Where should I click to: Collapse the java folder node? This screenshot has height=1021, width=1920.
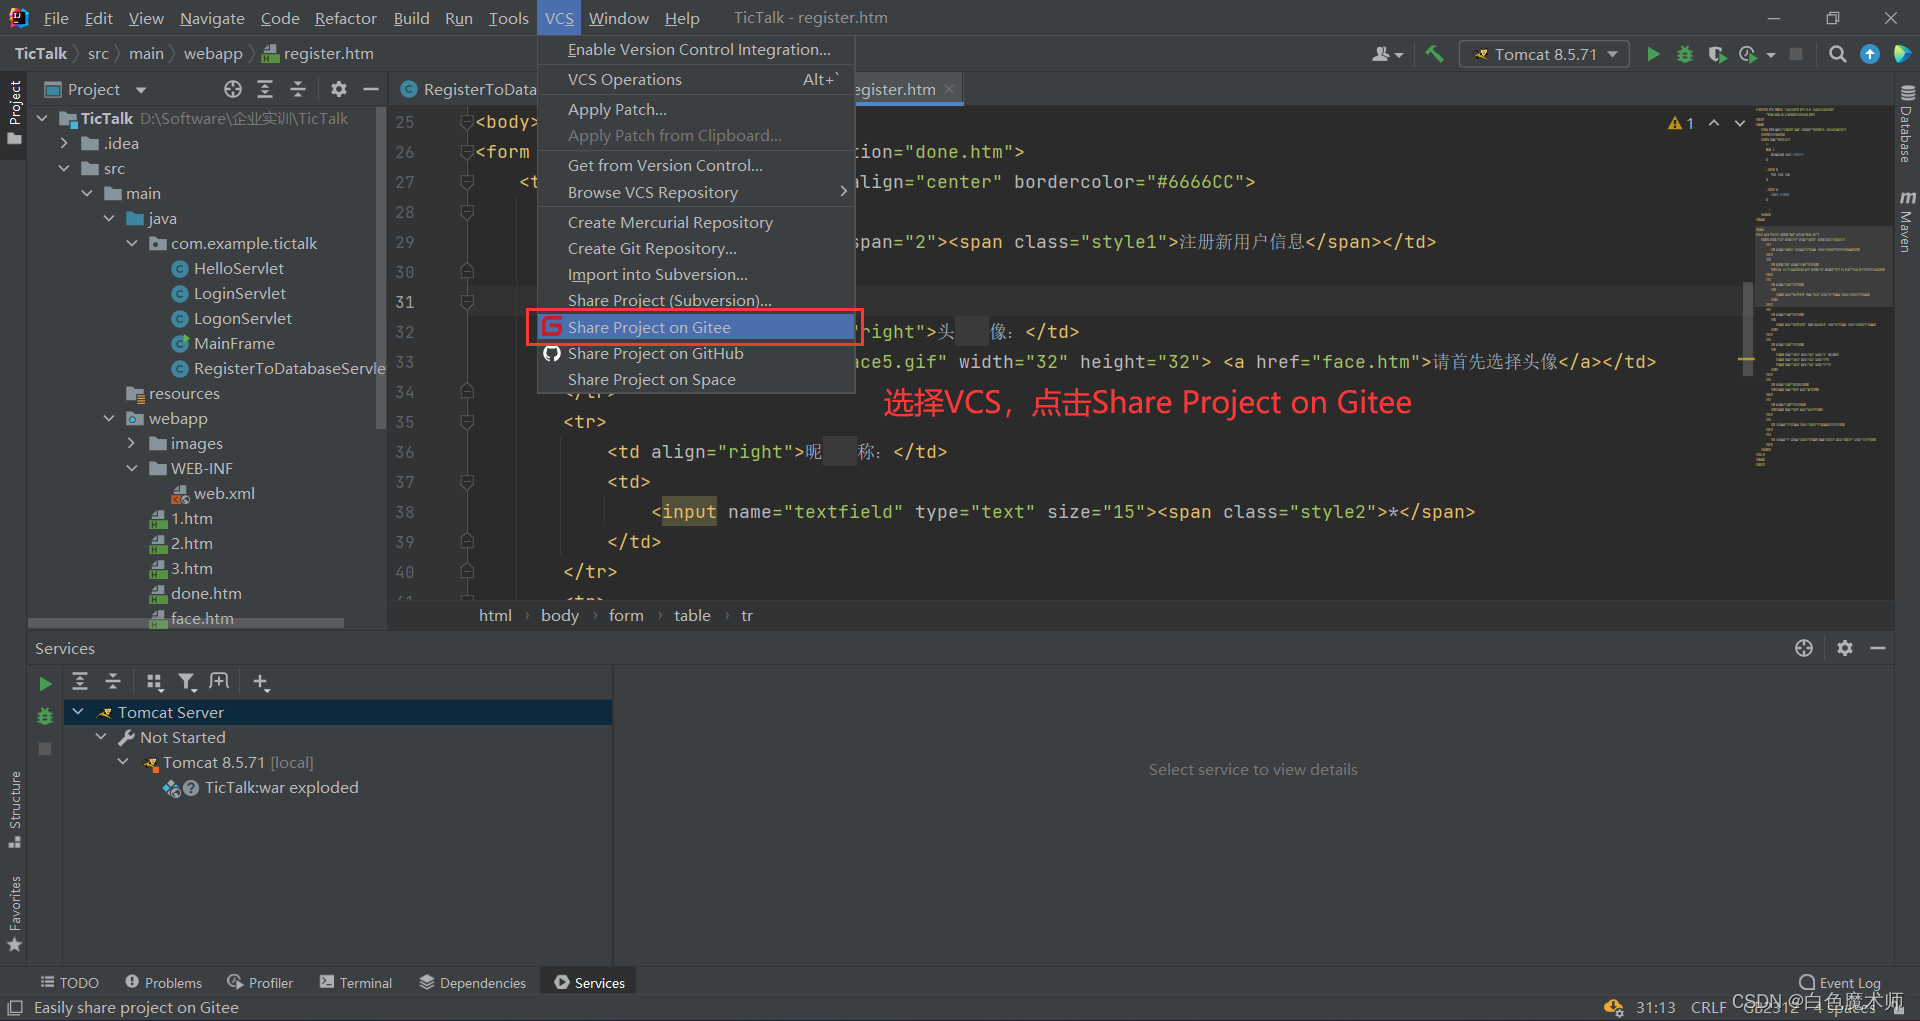tap(109, 218)
